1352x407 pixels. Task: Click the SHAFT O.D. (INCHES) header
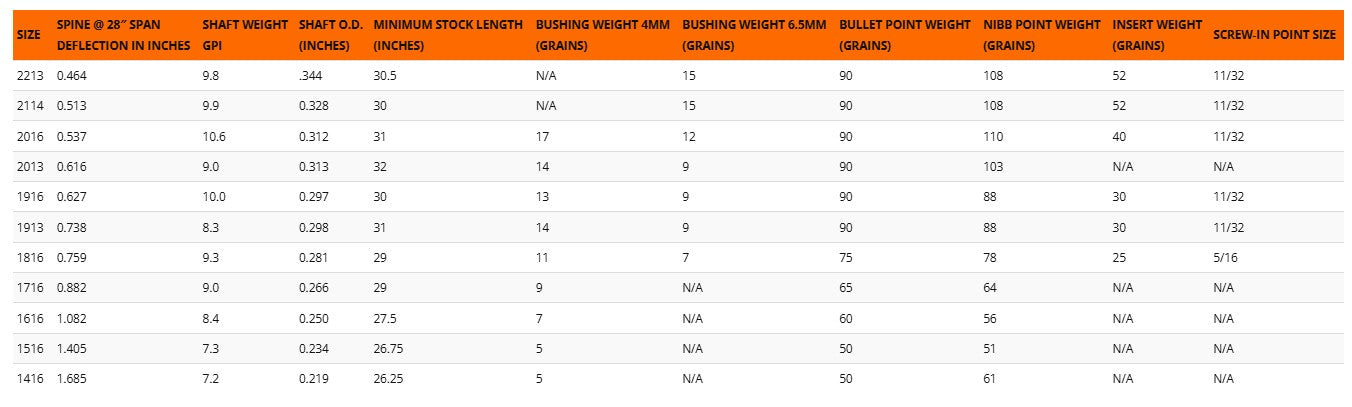(330, 35)
